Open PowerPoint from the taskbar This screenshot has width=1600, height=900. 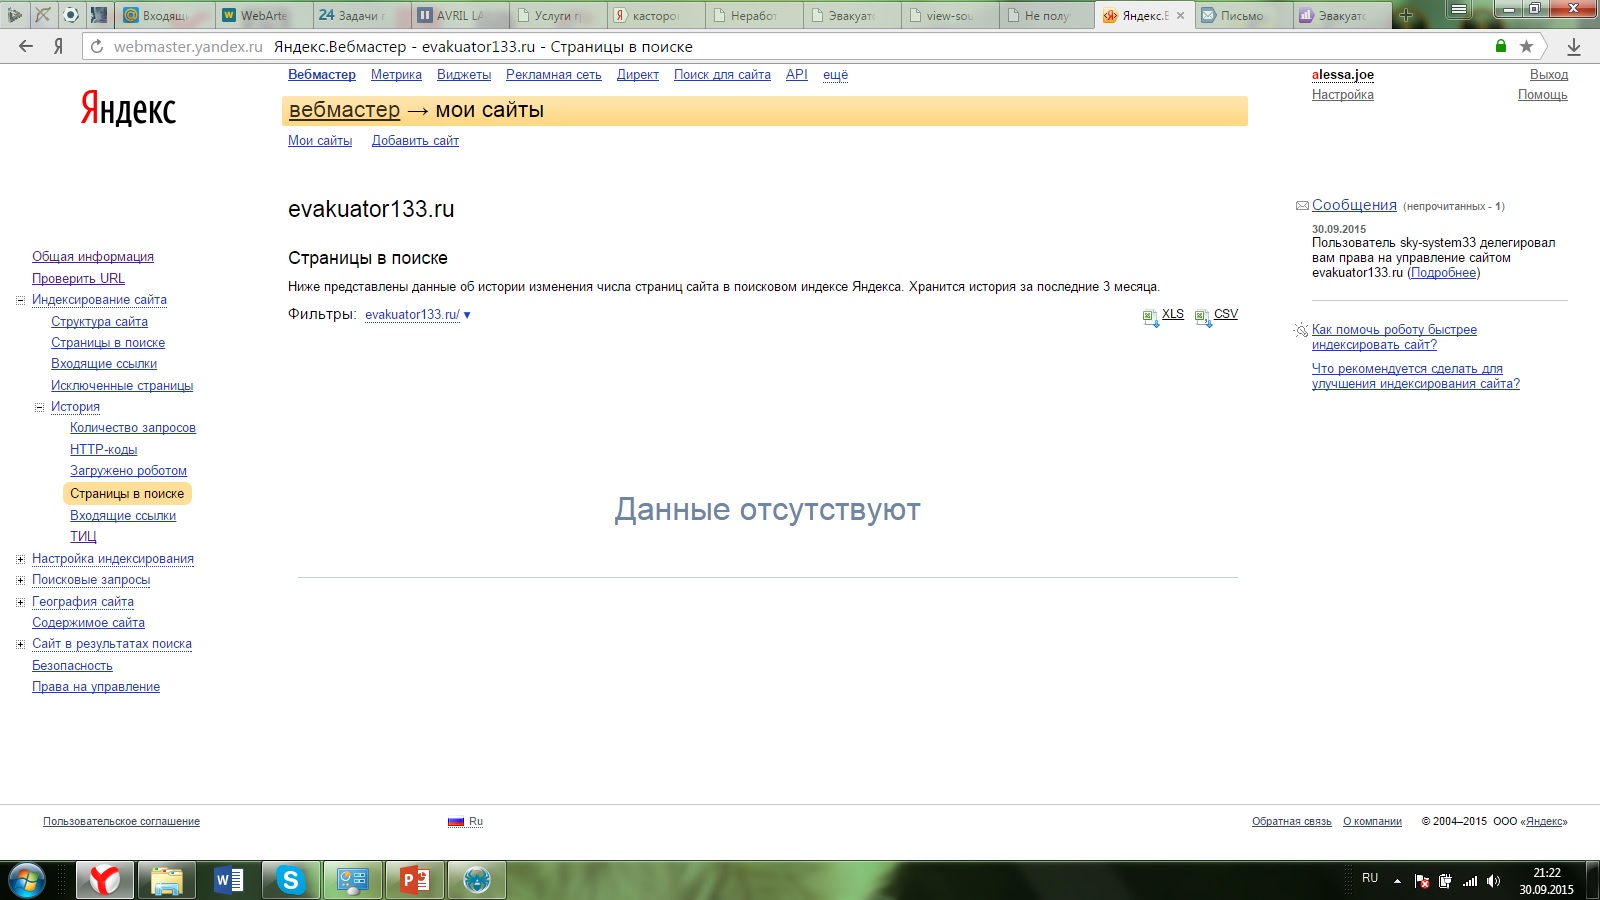coord(415,880)
